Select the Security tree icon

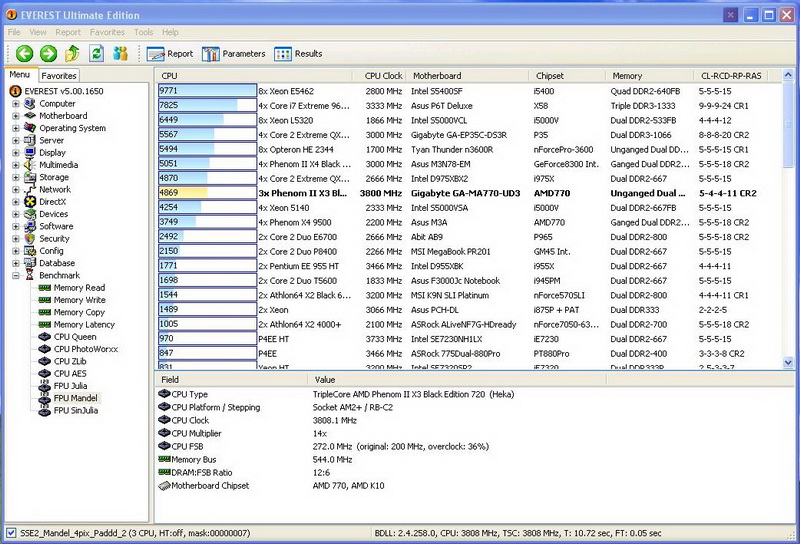pos(30,238)
